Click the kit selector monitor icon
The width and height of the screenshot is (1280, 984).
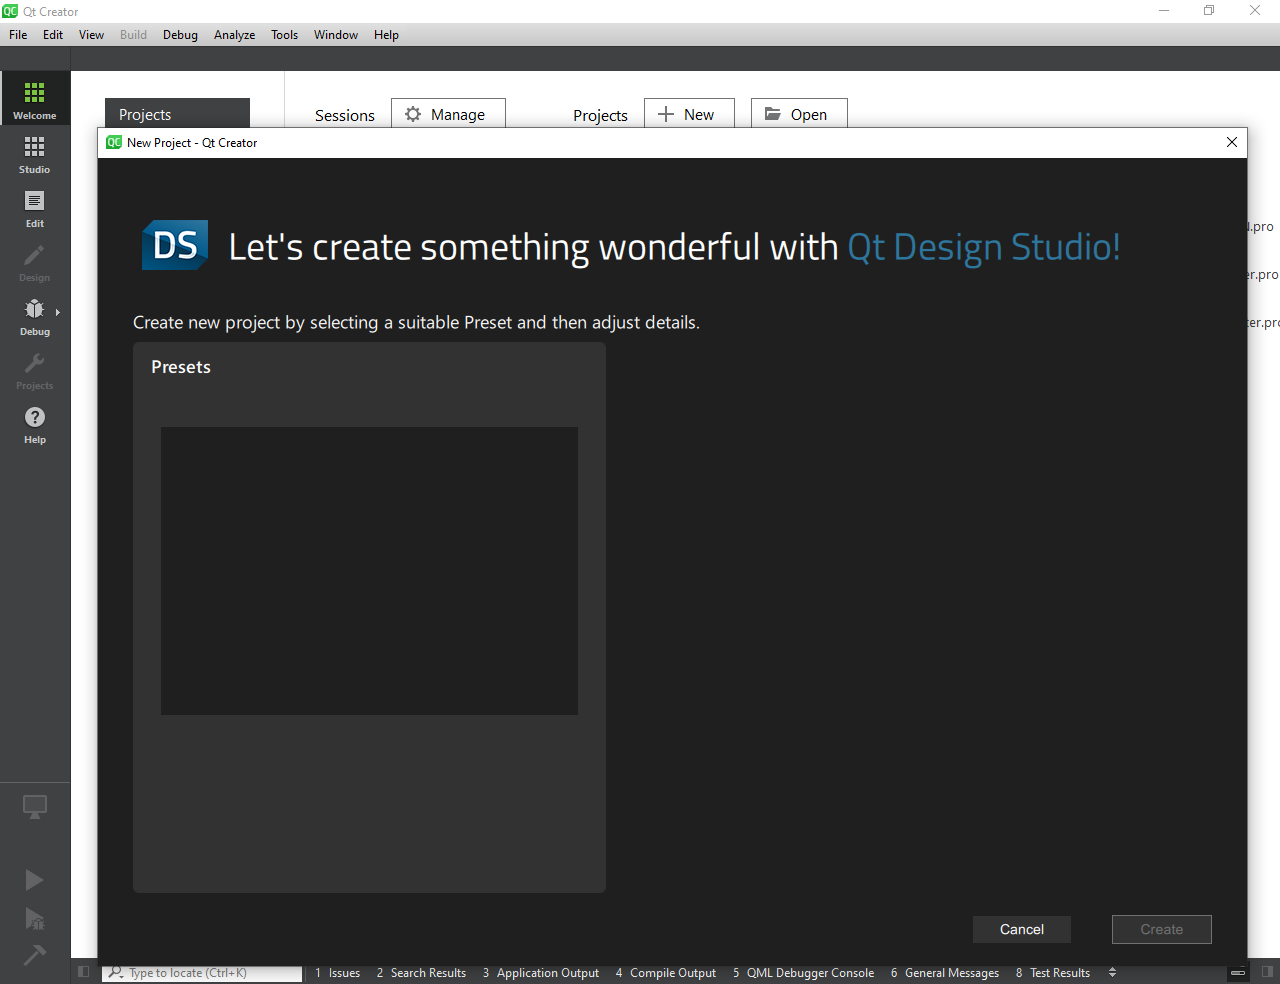click(x=34, y=807)
